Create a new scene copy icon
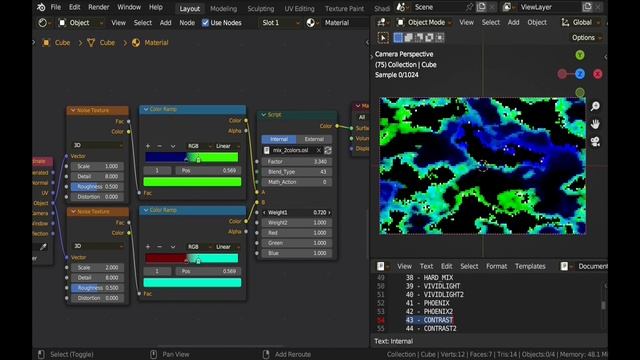Image resolution: width=640 pixels, height=360 pixels. pos(481,7)
